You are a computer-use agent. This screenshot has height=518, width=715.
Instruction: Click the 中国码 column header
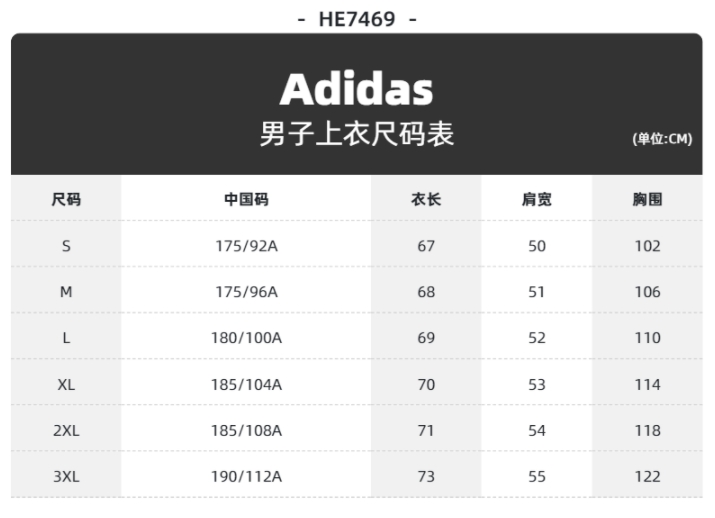click(246, 199)
